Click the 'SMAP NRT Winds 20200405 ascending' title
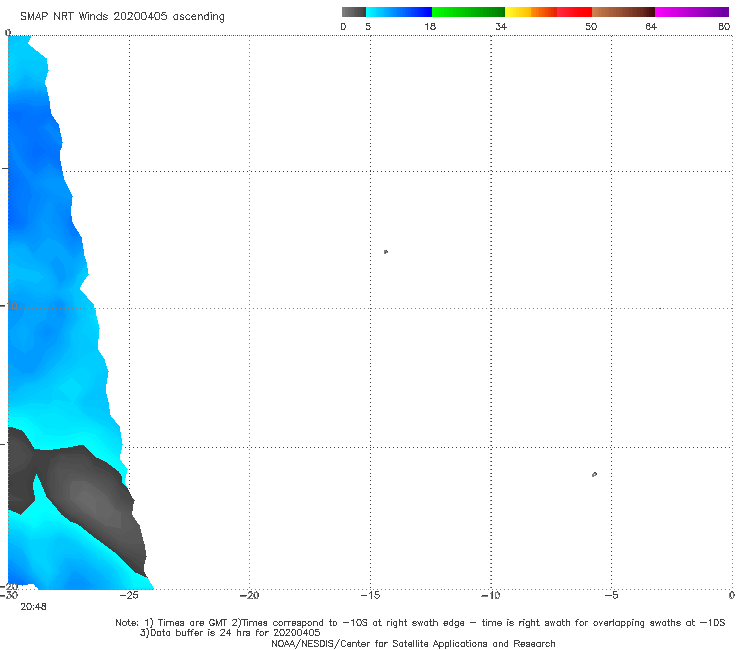Screen dimensions: 740x650 (x=122, y=16)
